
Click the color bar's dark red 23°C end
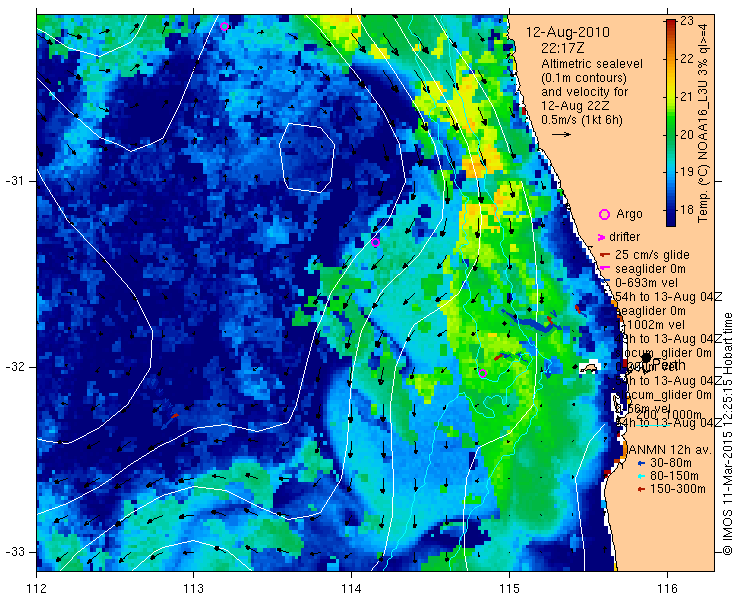pos(671,23)
